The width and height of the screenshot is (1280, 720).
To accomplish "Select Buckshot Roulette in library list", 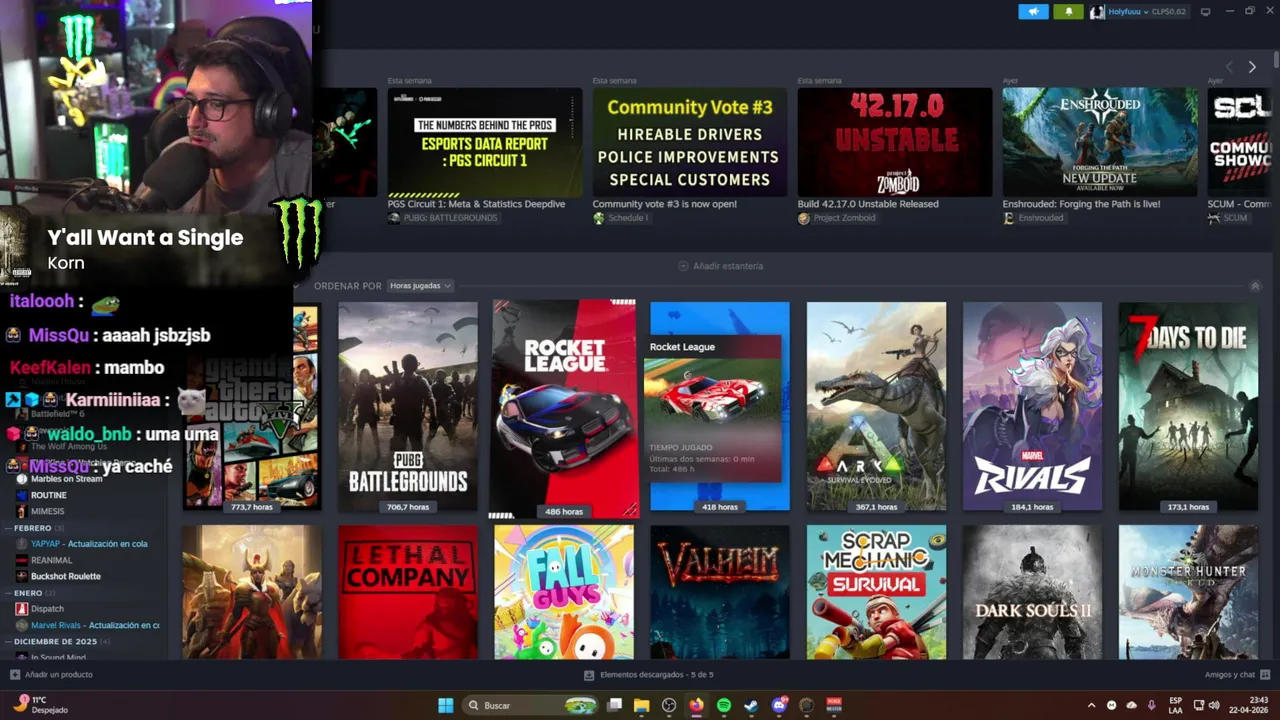I will tap(65, 576).
